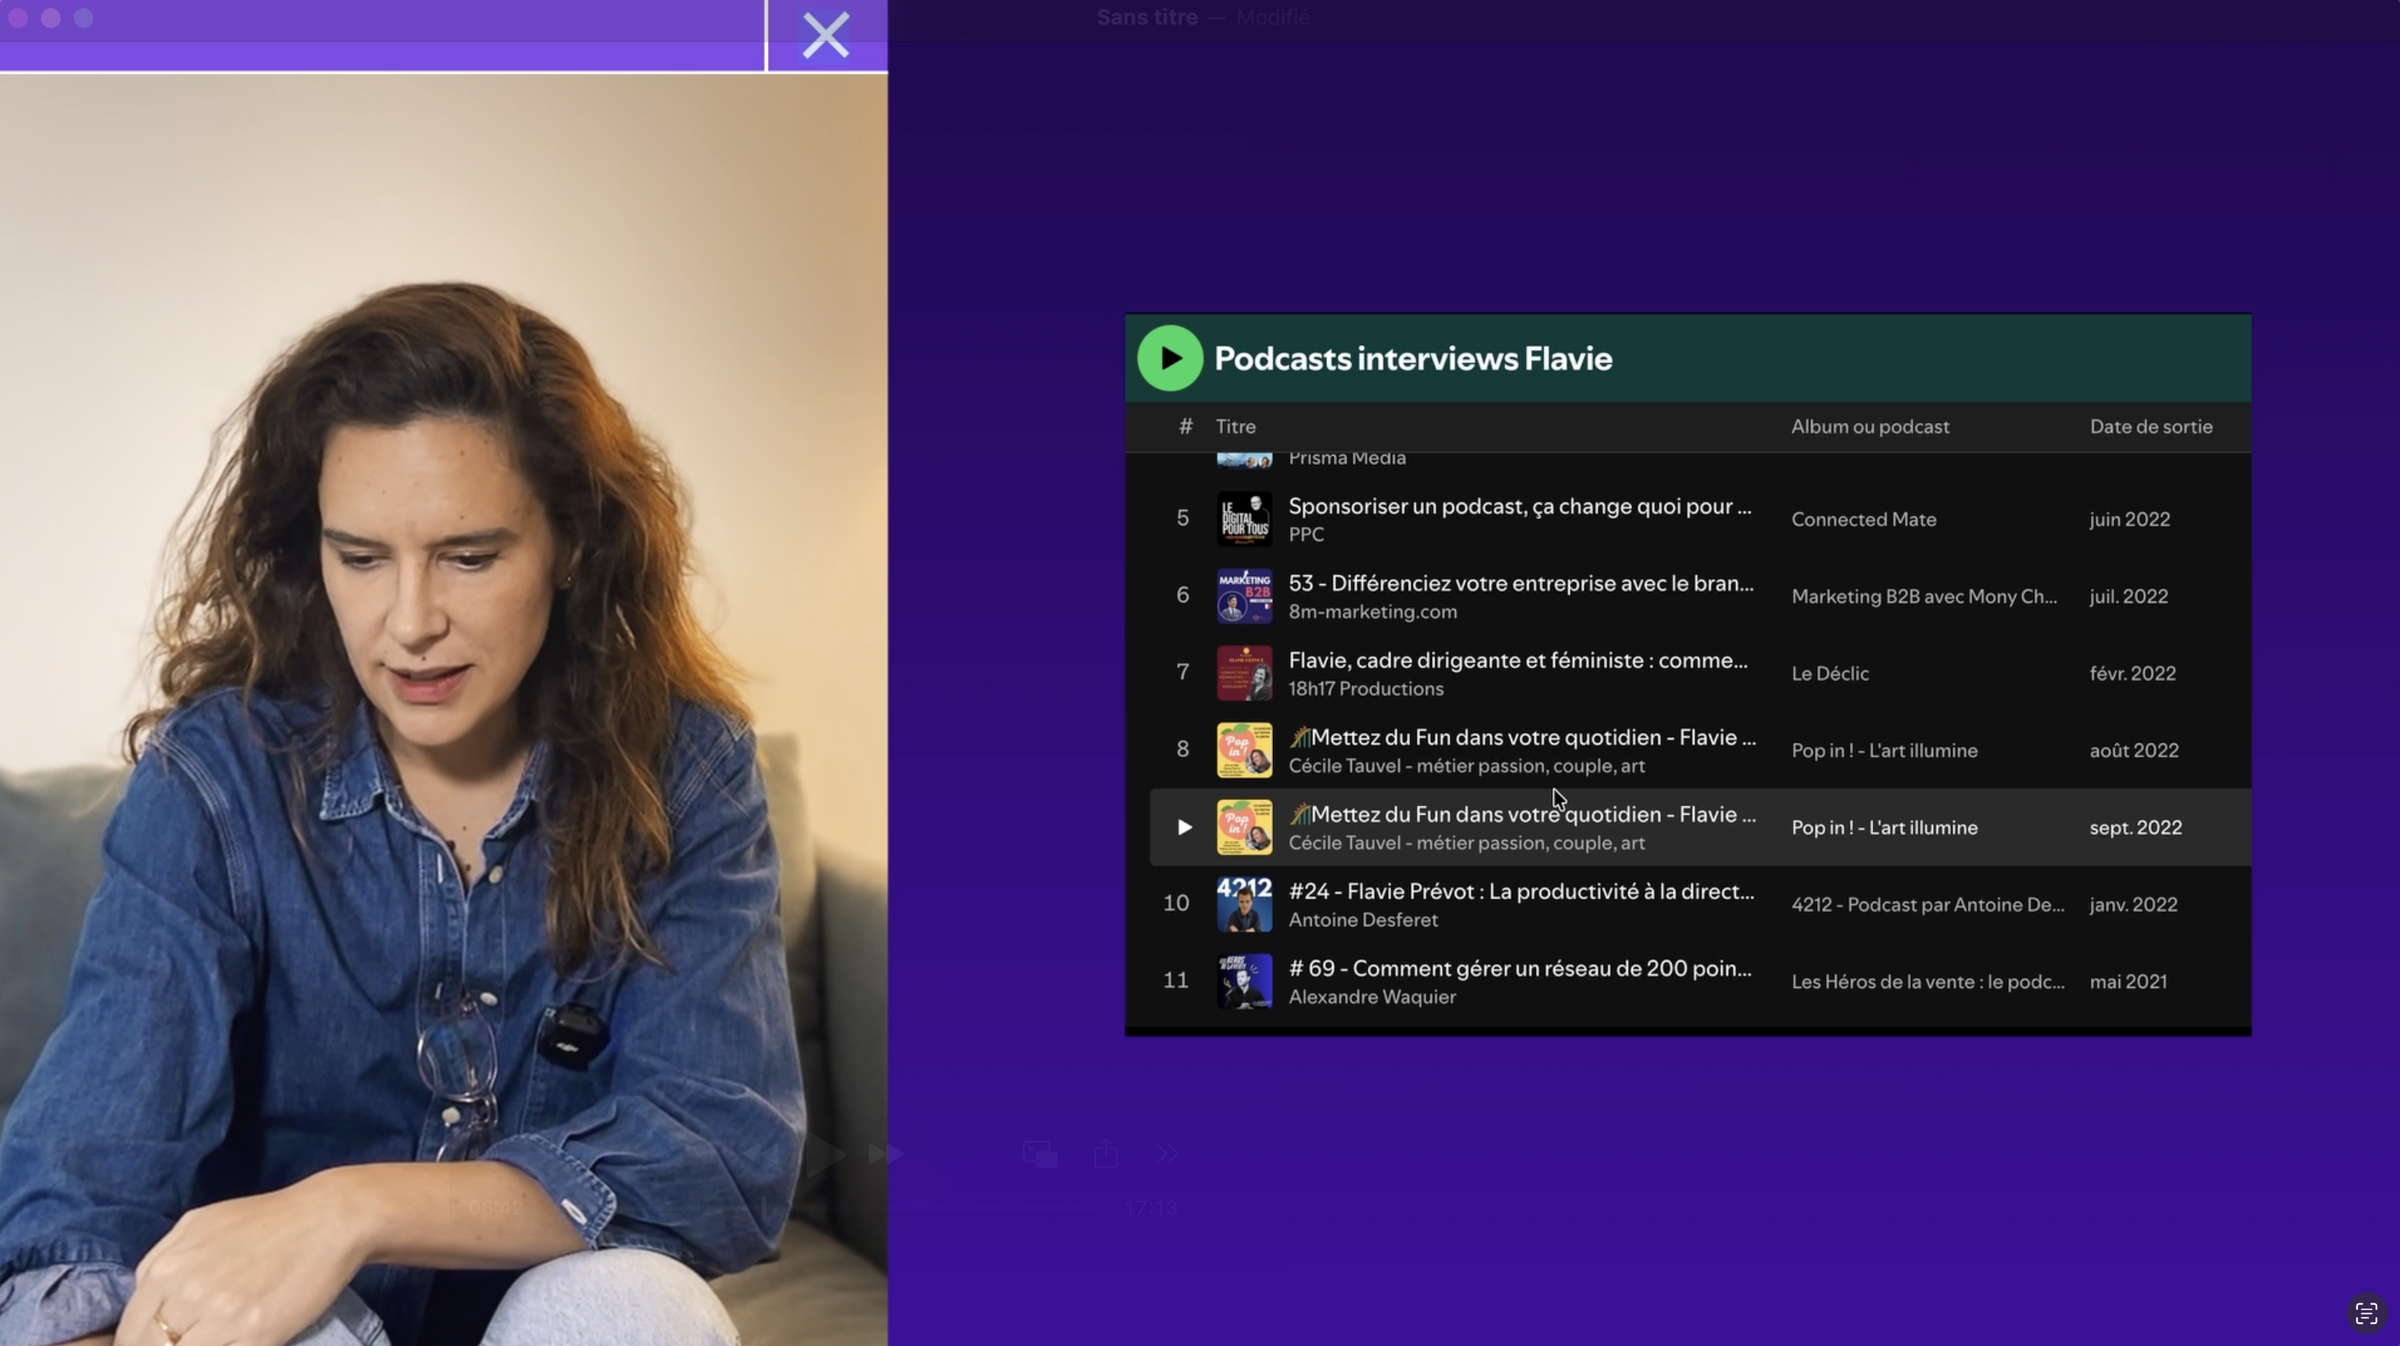Click Cécile Tauvel under the sept. 2022 episode
The image size is (2400, 1346).
click(1467, 842)
